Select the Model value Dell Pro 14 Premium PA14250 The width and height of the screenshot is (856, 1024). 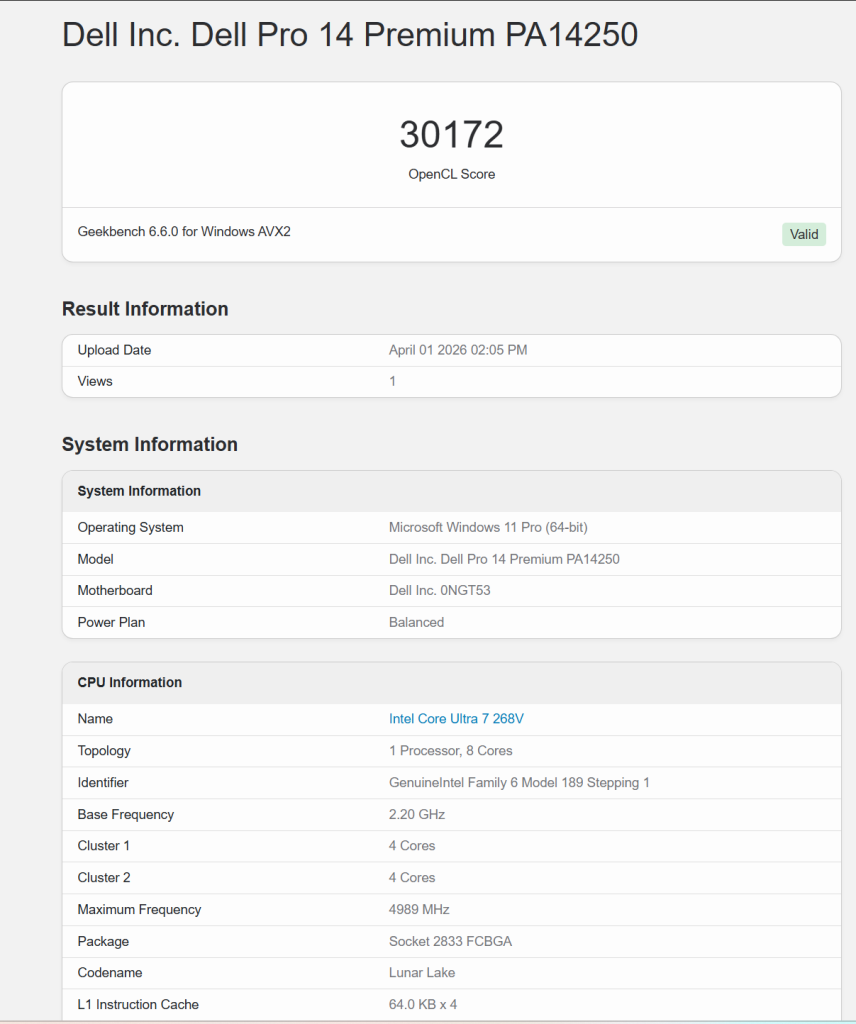coord(504,560)
